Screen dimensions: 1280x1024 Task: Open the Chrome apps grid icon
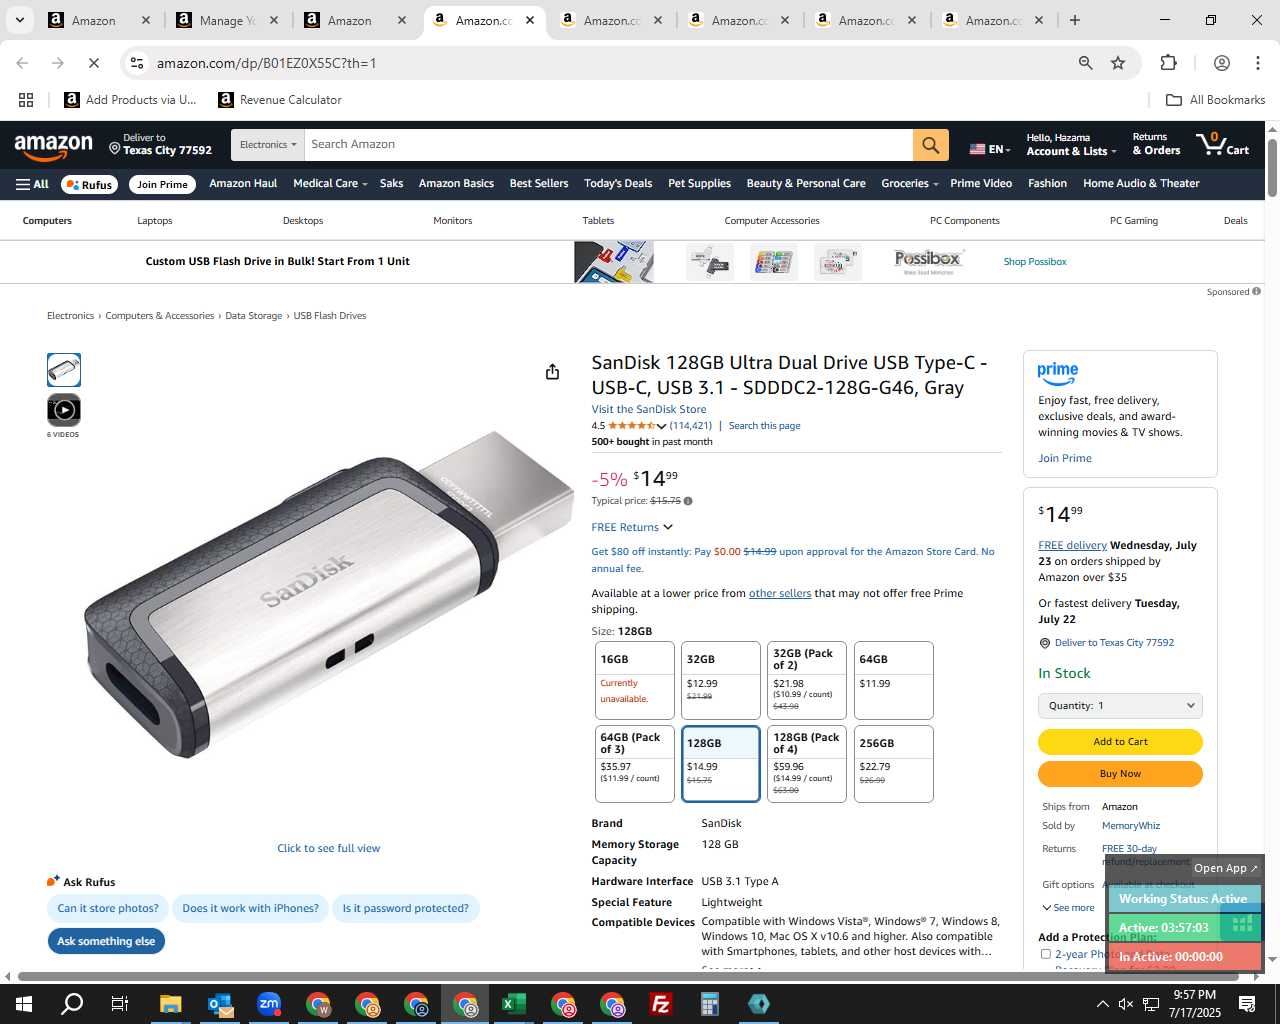pyautogui.click(x=26, y=100)
